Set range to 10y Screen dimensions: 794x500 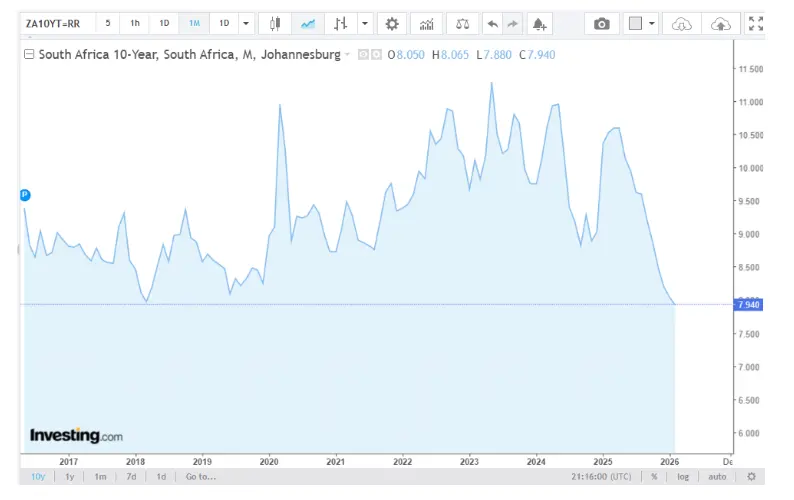(x=38, y=477)
